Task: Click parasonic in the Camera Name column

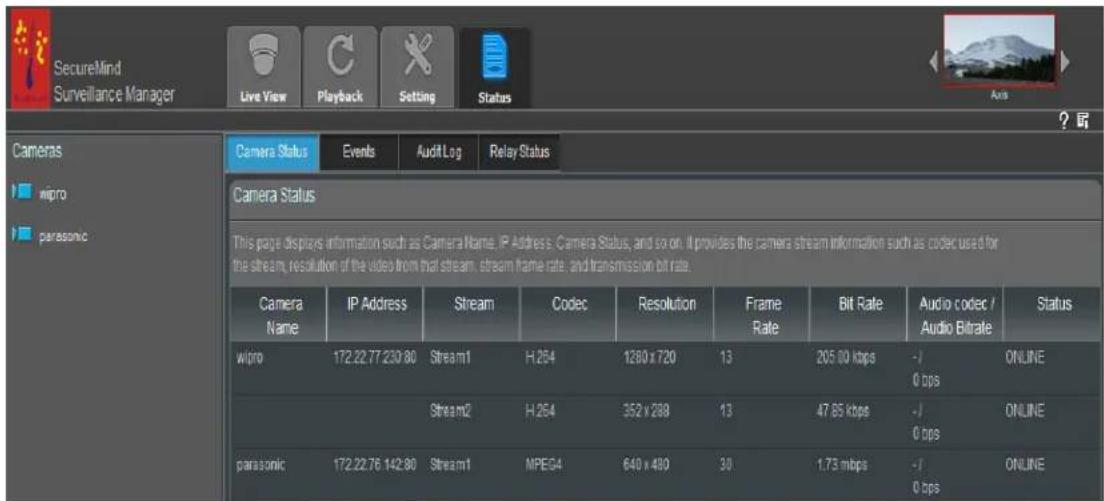Action: 261,465
